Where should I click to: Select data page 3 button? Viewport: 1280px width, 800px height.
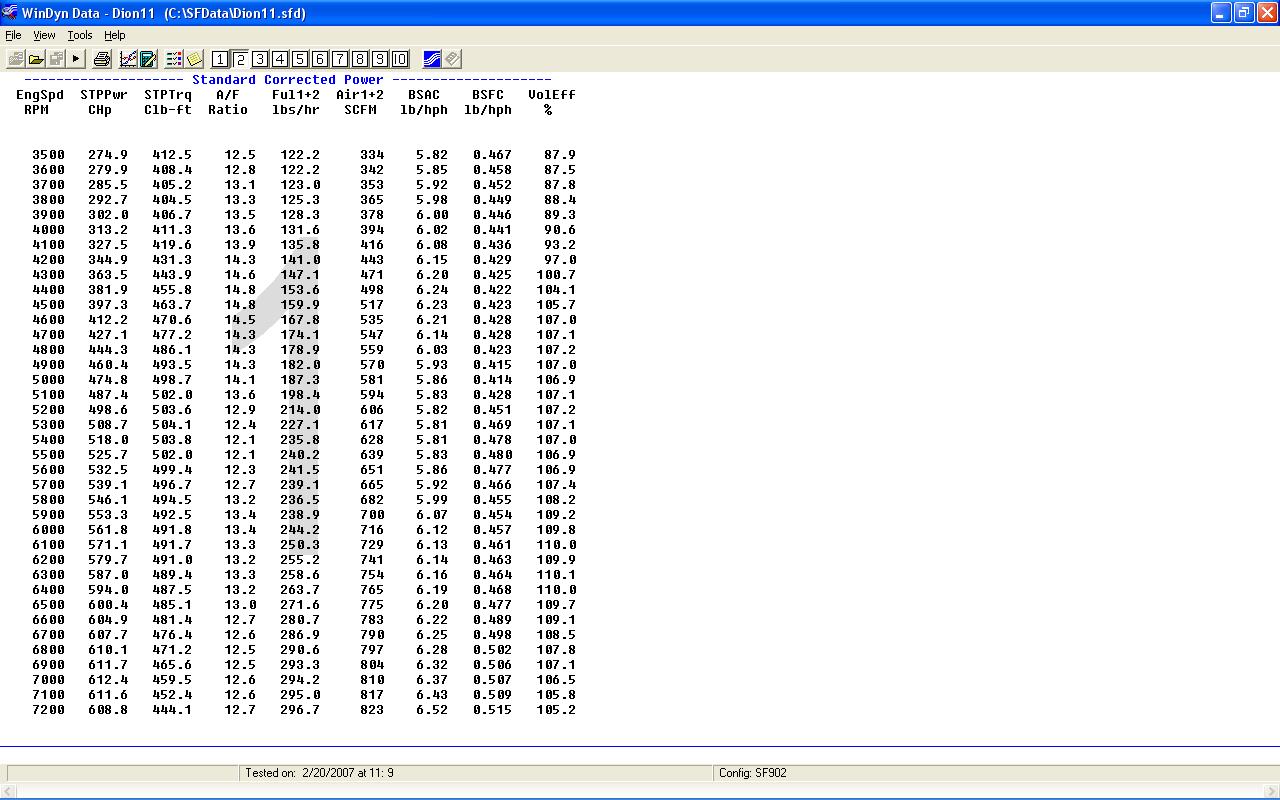click(260, 59)
